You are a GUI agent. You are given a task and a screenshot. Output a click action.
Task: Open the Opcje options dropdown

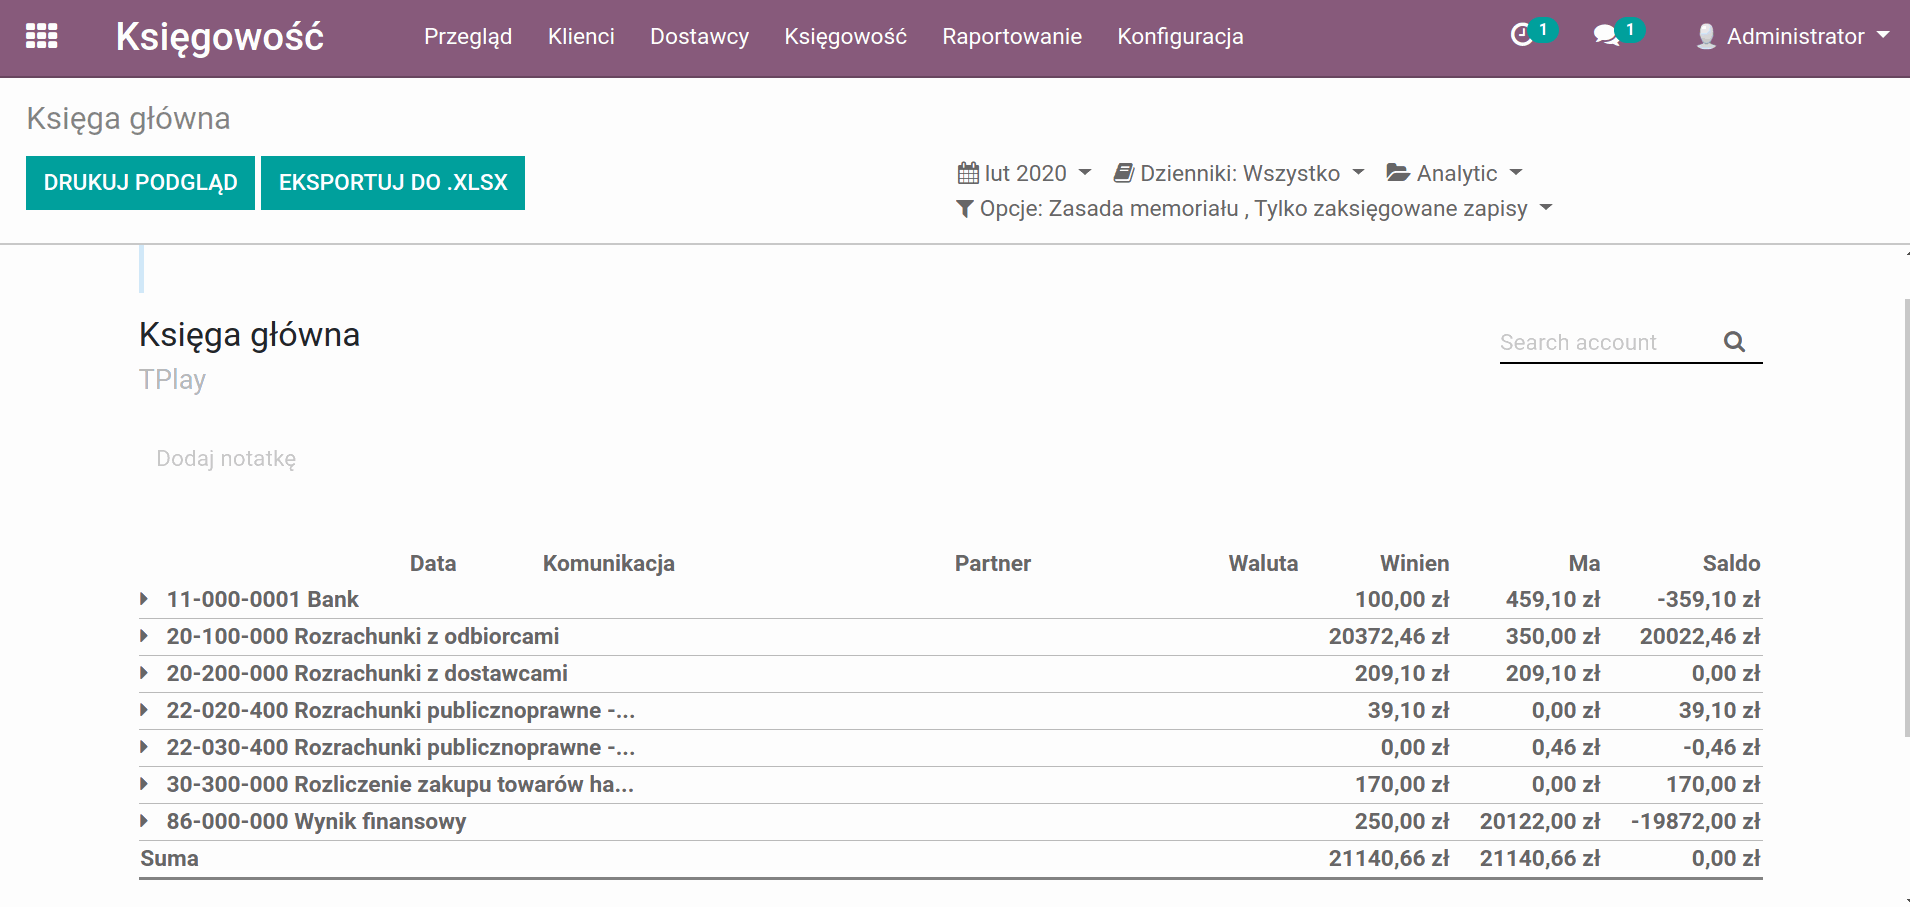1254,209
